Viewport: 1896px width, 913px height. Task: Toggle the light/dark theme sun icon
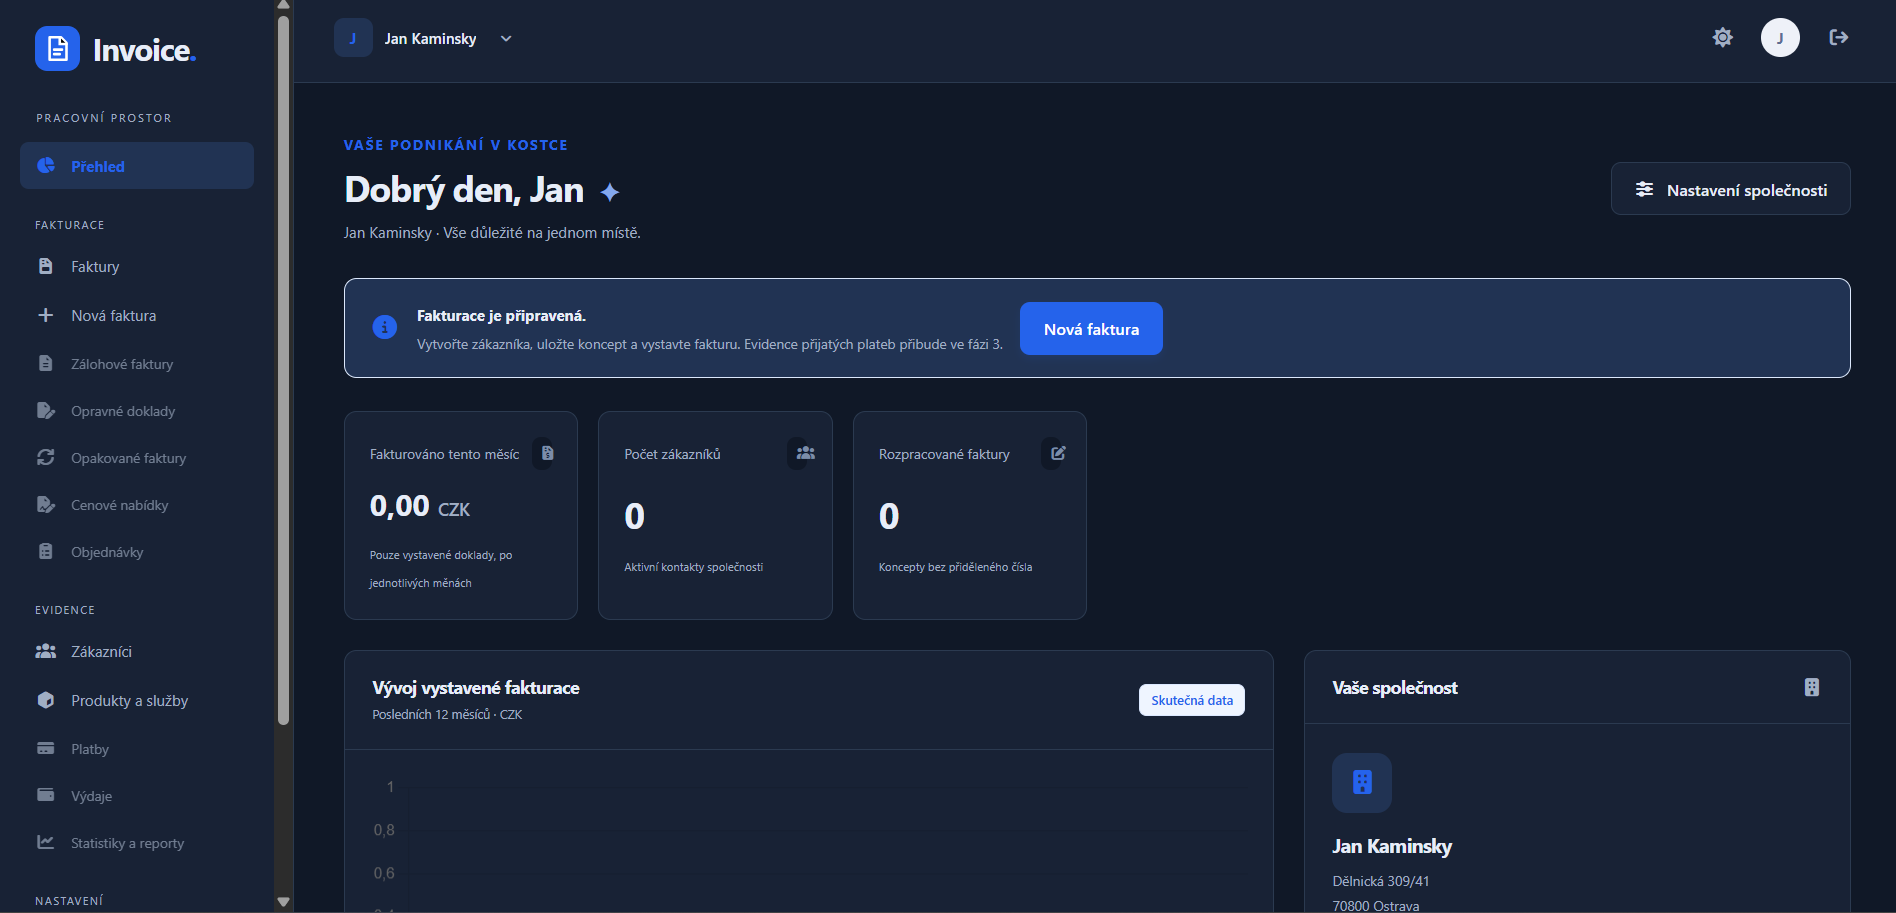coord(1722,38)
